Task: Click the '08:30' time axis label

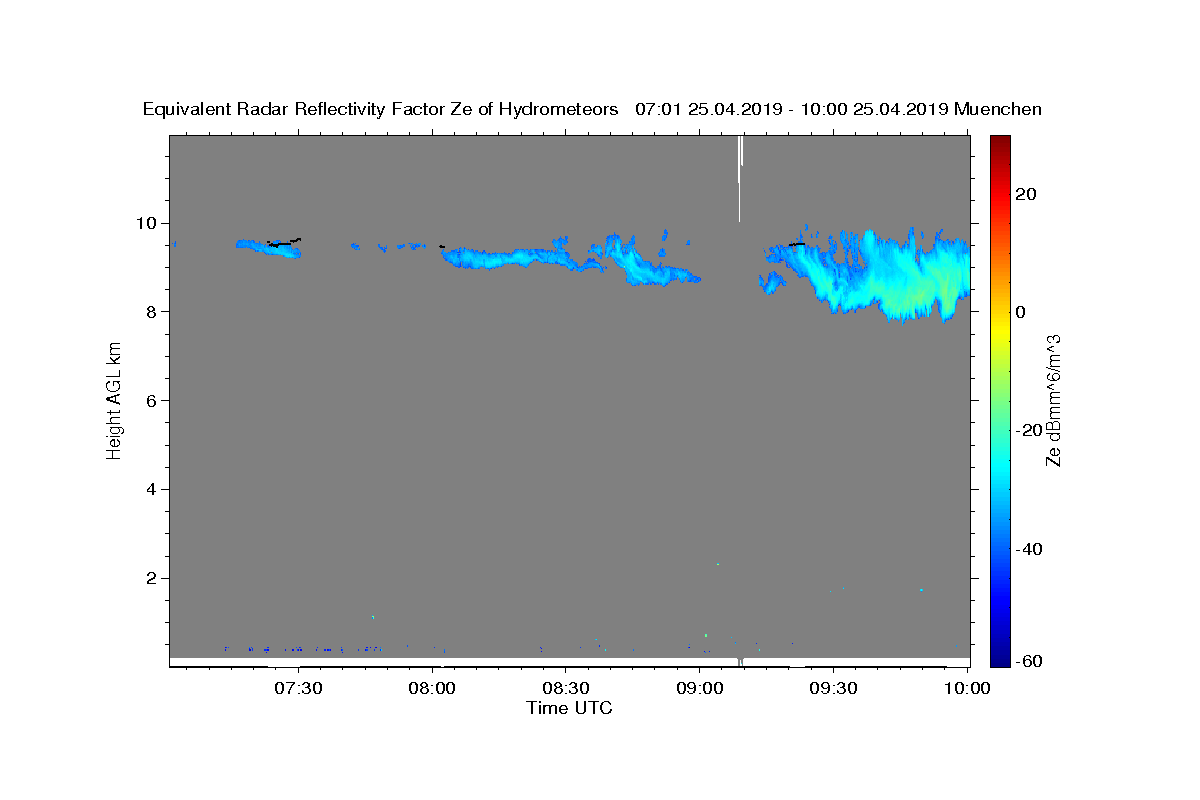Action: (566, 688)
